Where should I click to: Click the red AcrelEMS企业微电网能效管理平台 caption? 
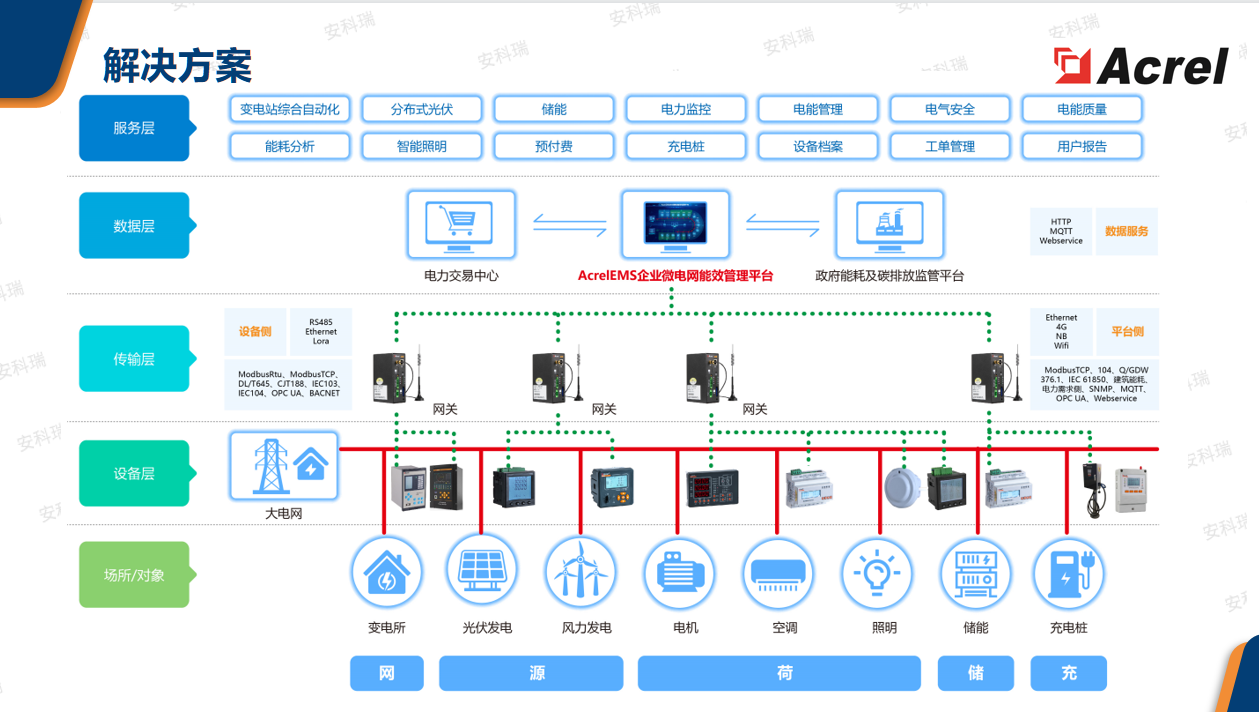(x=676, y=275)
